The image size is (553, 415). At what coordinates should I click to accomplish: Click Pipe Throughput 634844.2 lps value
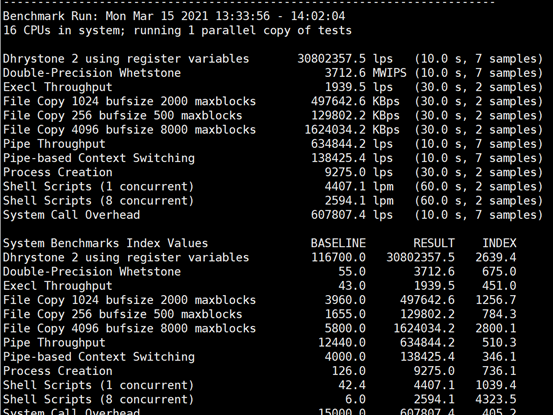point(352,144)
